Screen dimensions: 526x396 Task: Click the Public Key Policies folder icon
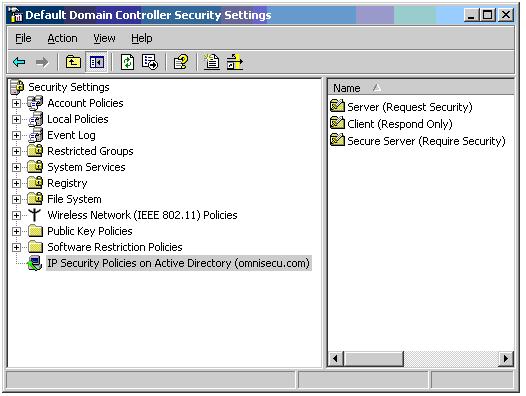point(35,231)
